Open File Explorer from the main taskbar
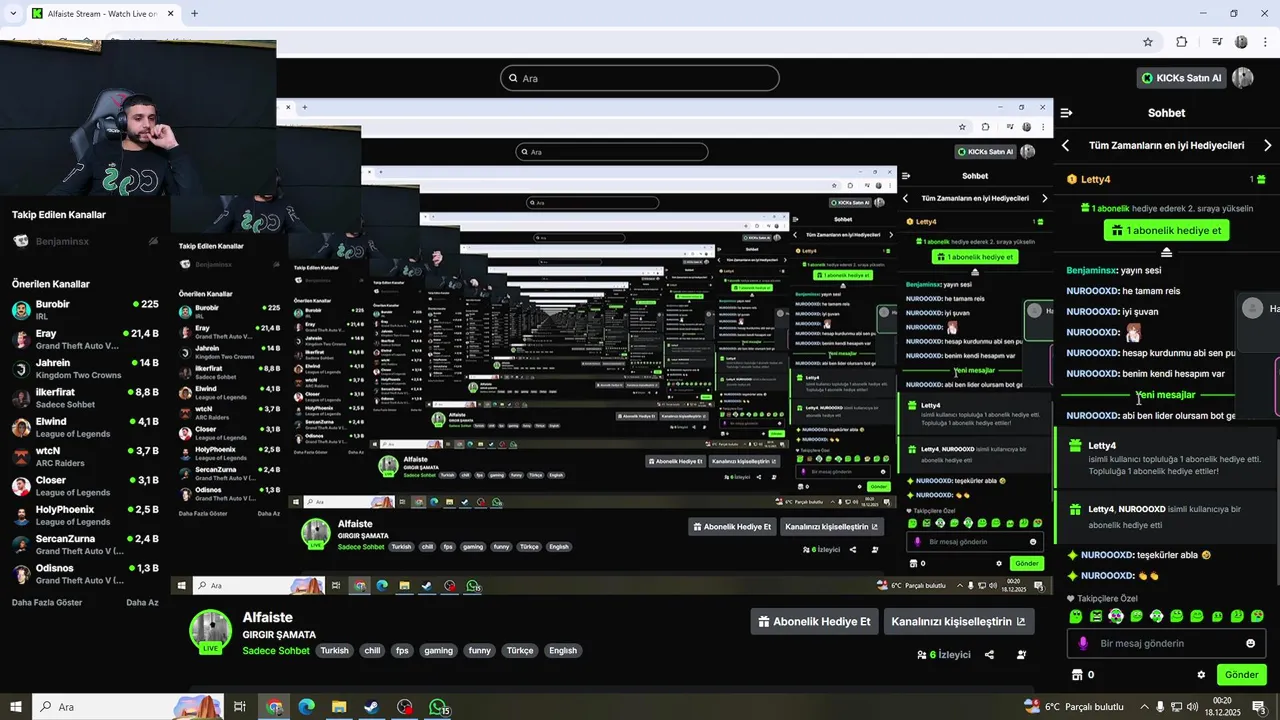This screenshot has height=720, width=1280. point(339,707)
